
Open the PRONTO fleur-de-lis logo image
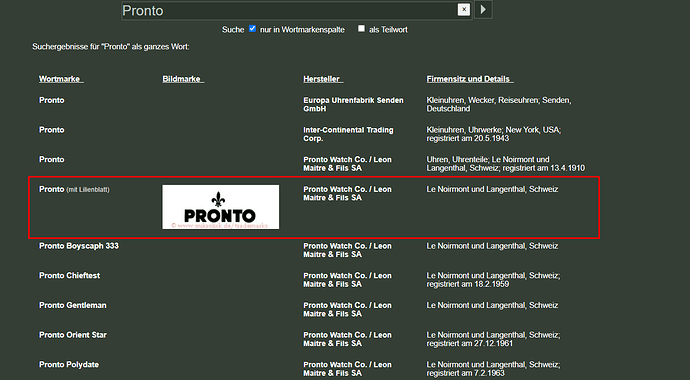point(220,207)
